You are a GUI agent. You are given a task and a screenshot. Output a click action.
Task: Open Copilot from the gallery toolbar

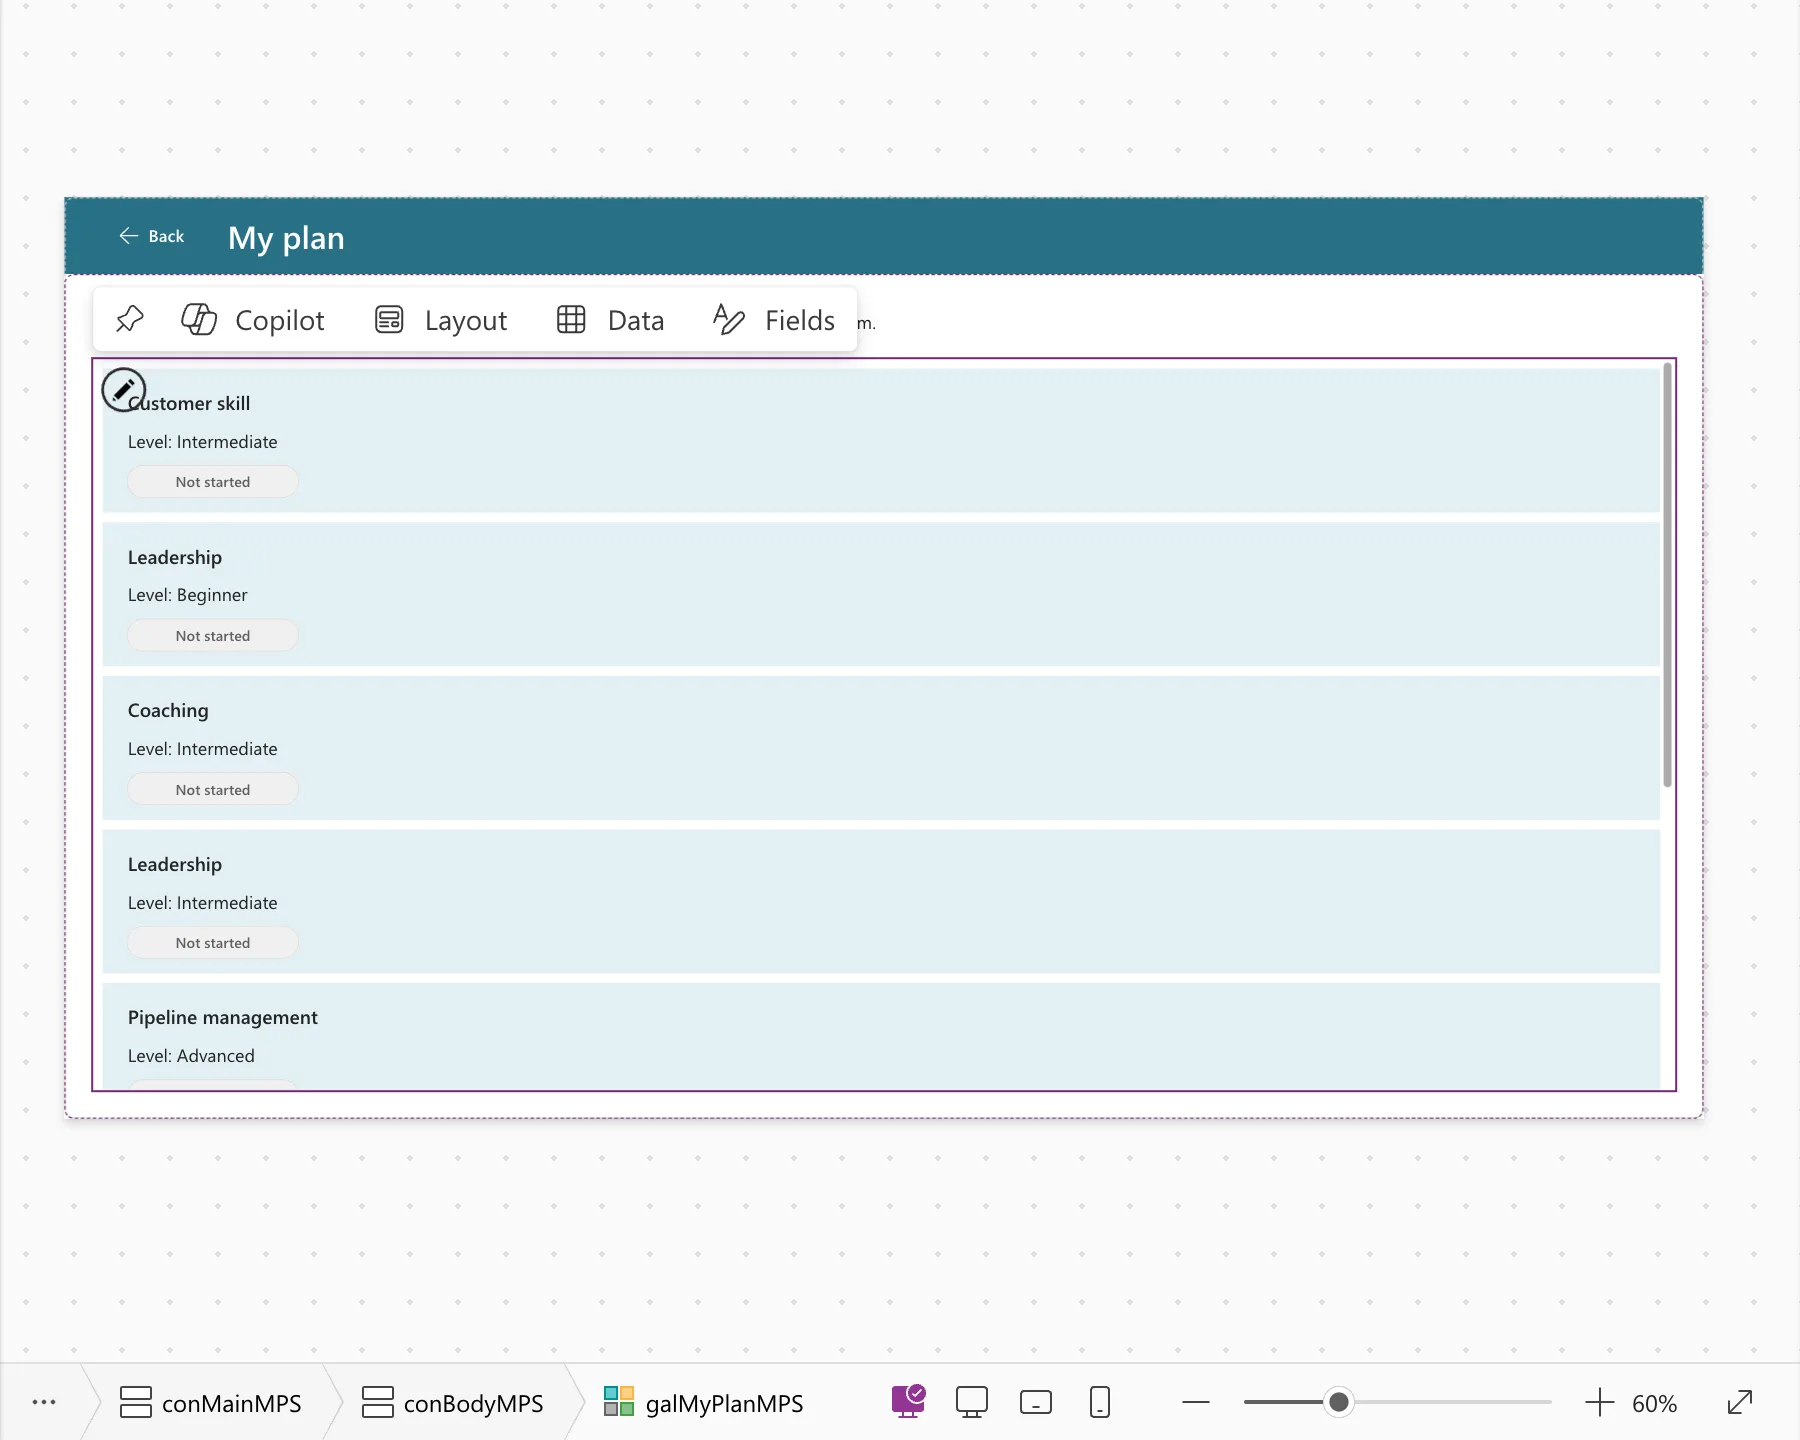point(253,320)
